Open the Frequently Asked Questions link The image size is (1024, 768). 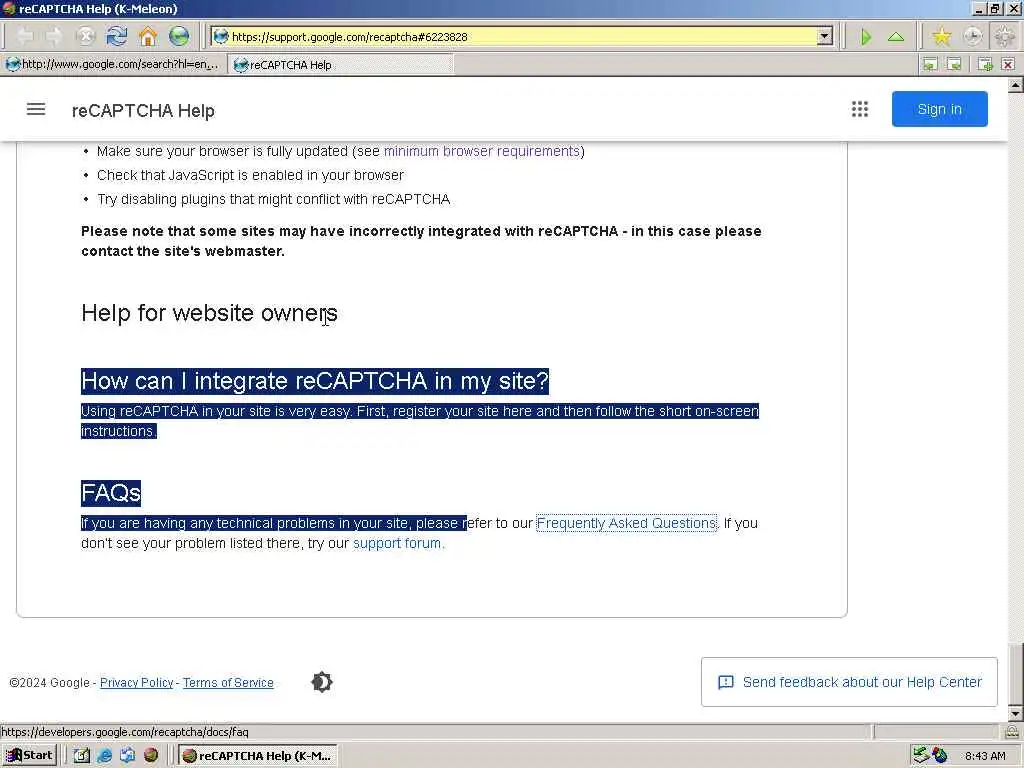tap(626, 523)
